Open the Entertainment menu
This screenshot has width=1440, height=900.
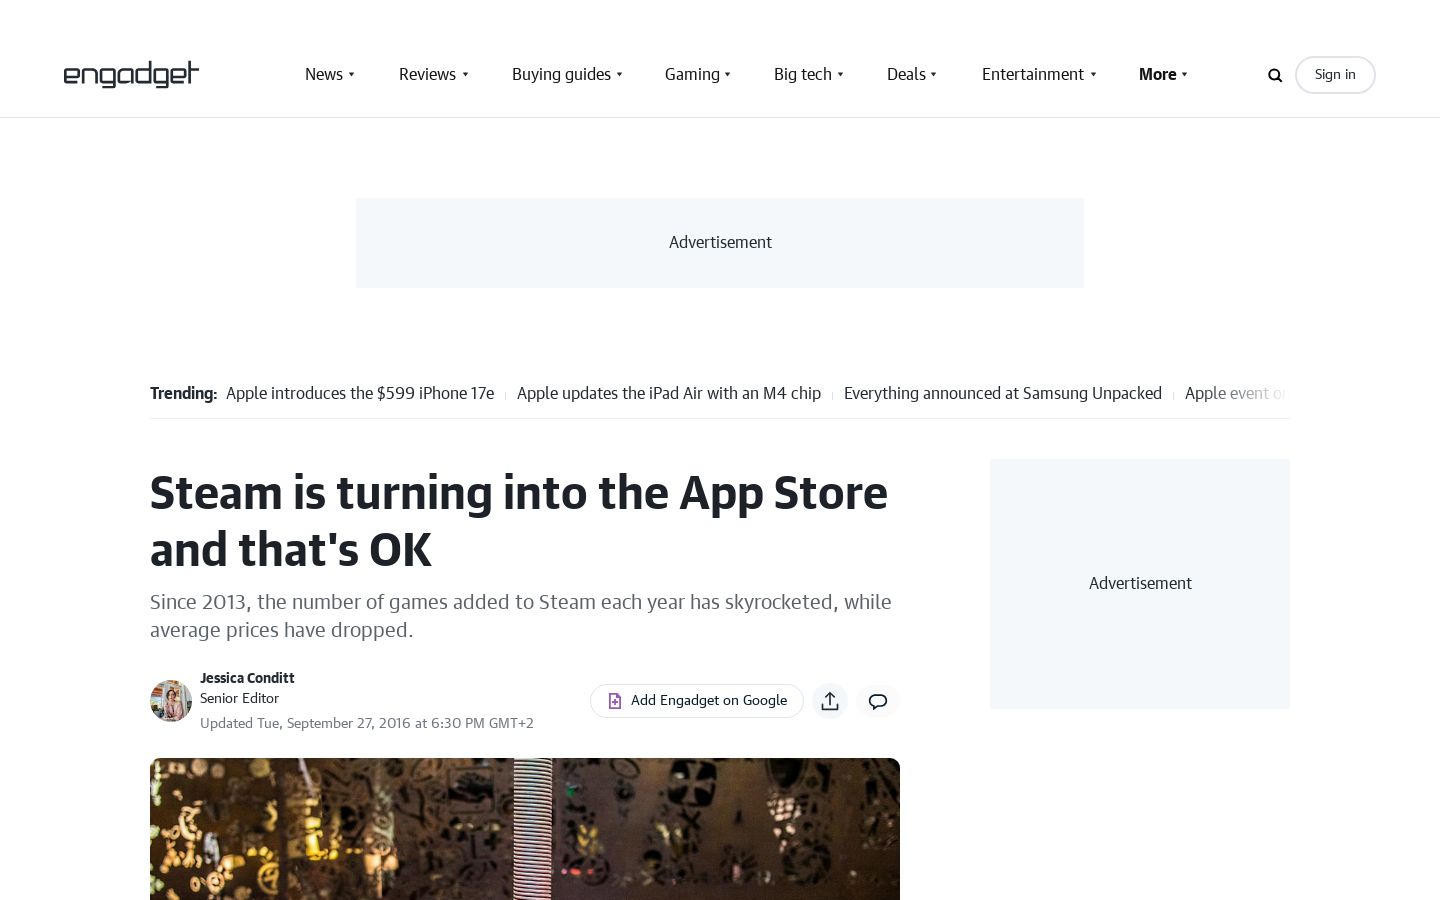click(1033, 74)
